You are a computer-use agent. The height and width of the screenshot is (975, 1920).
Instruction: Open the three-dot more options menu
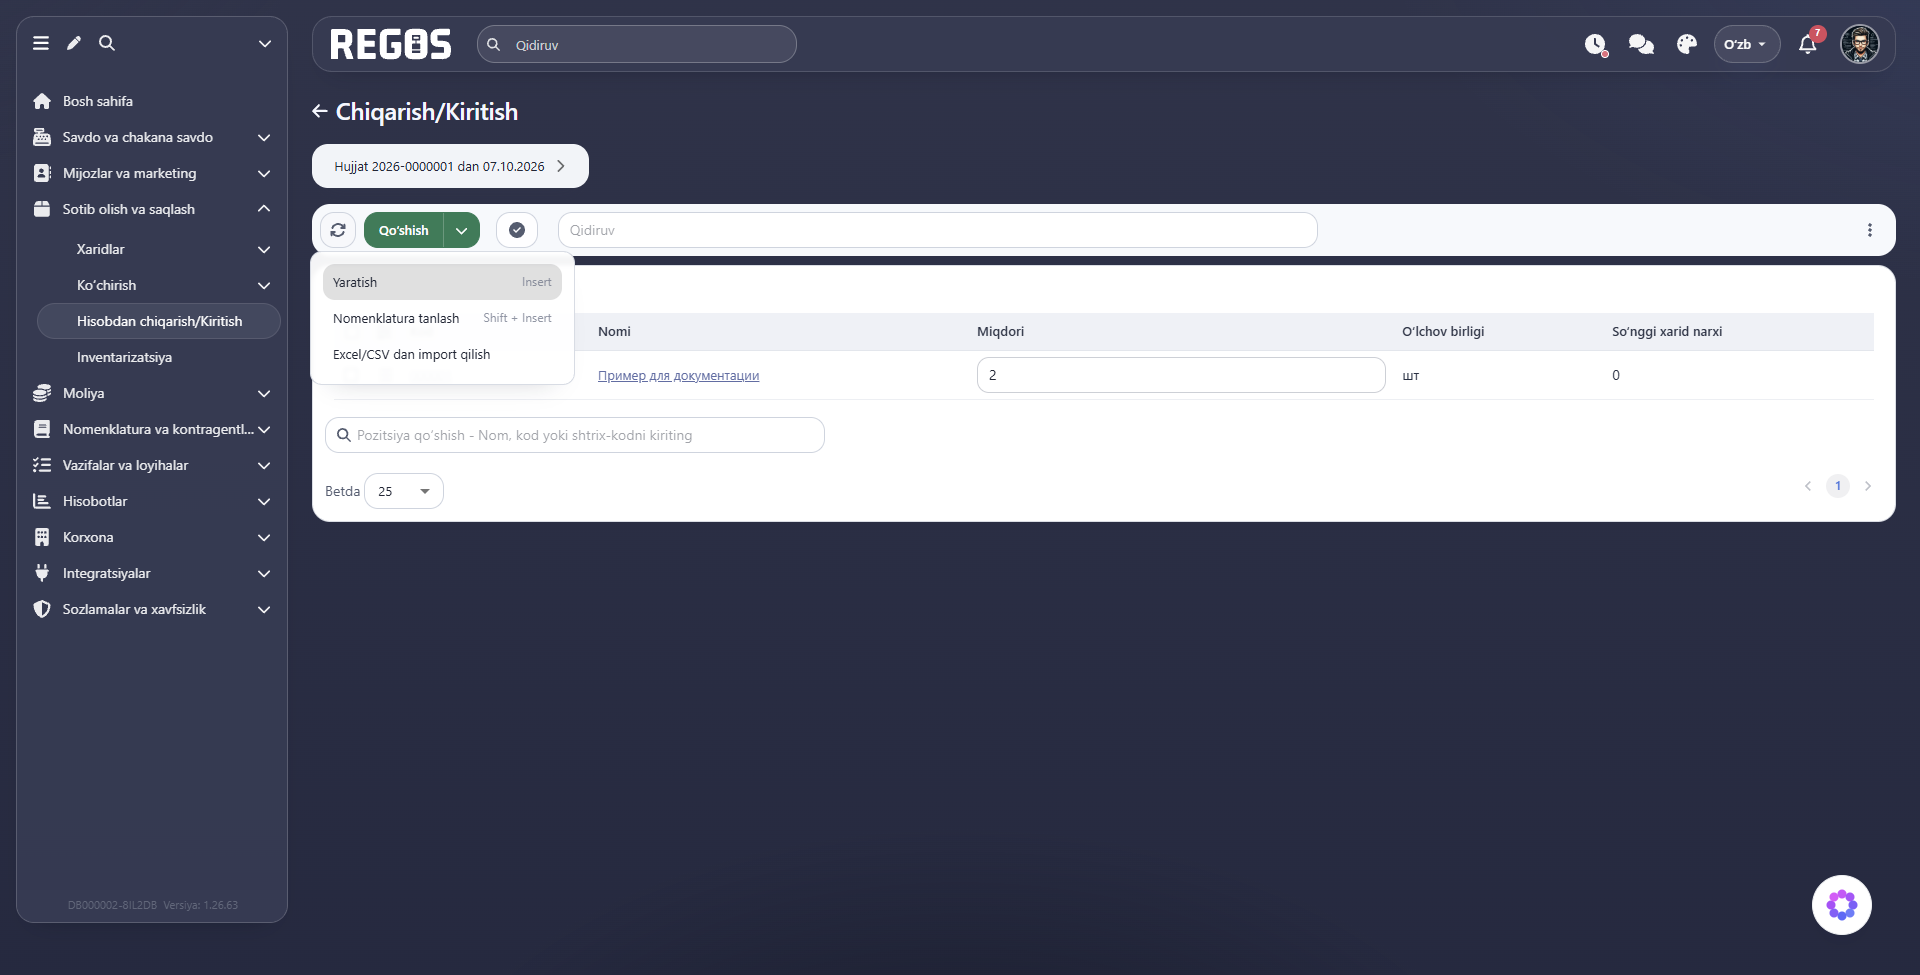pyautogui.click(x=1870, y=230)
